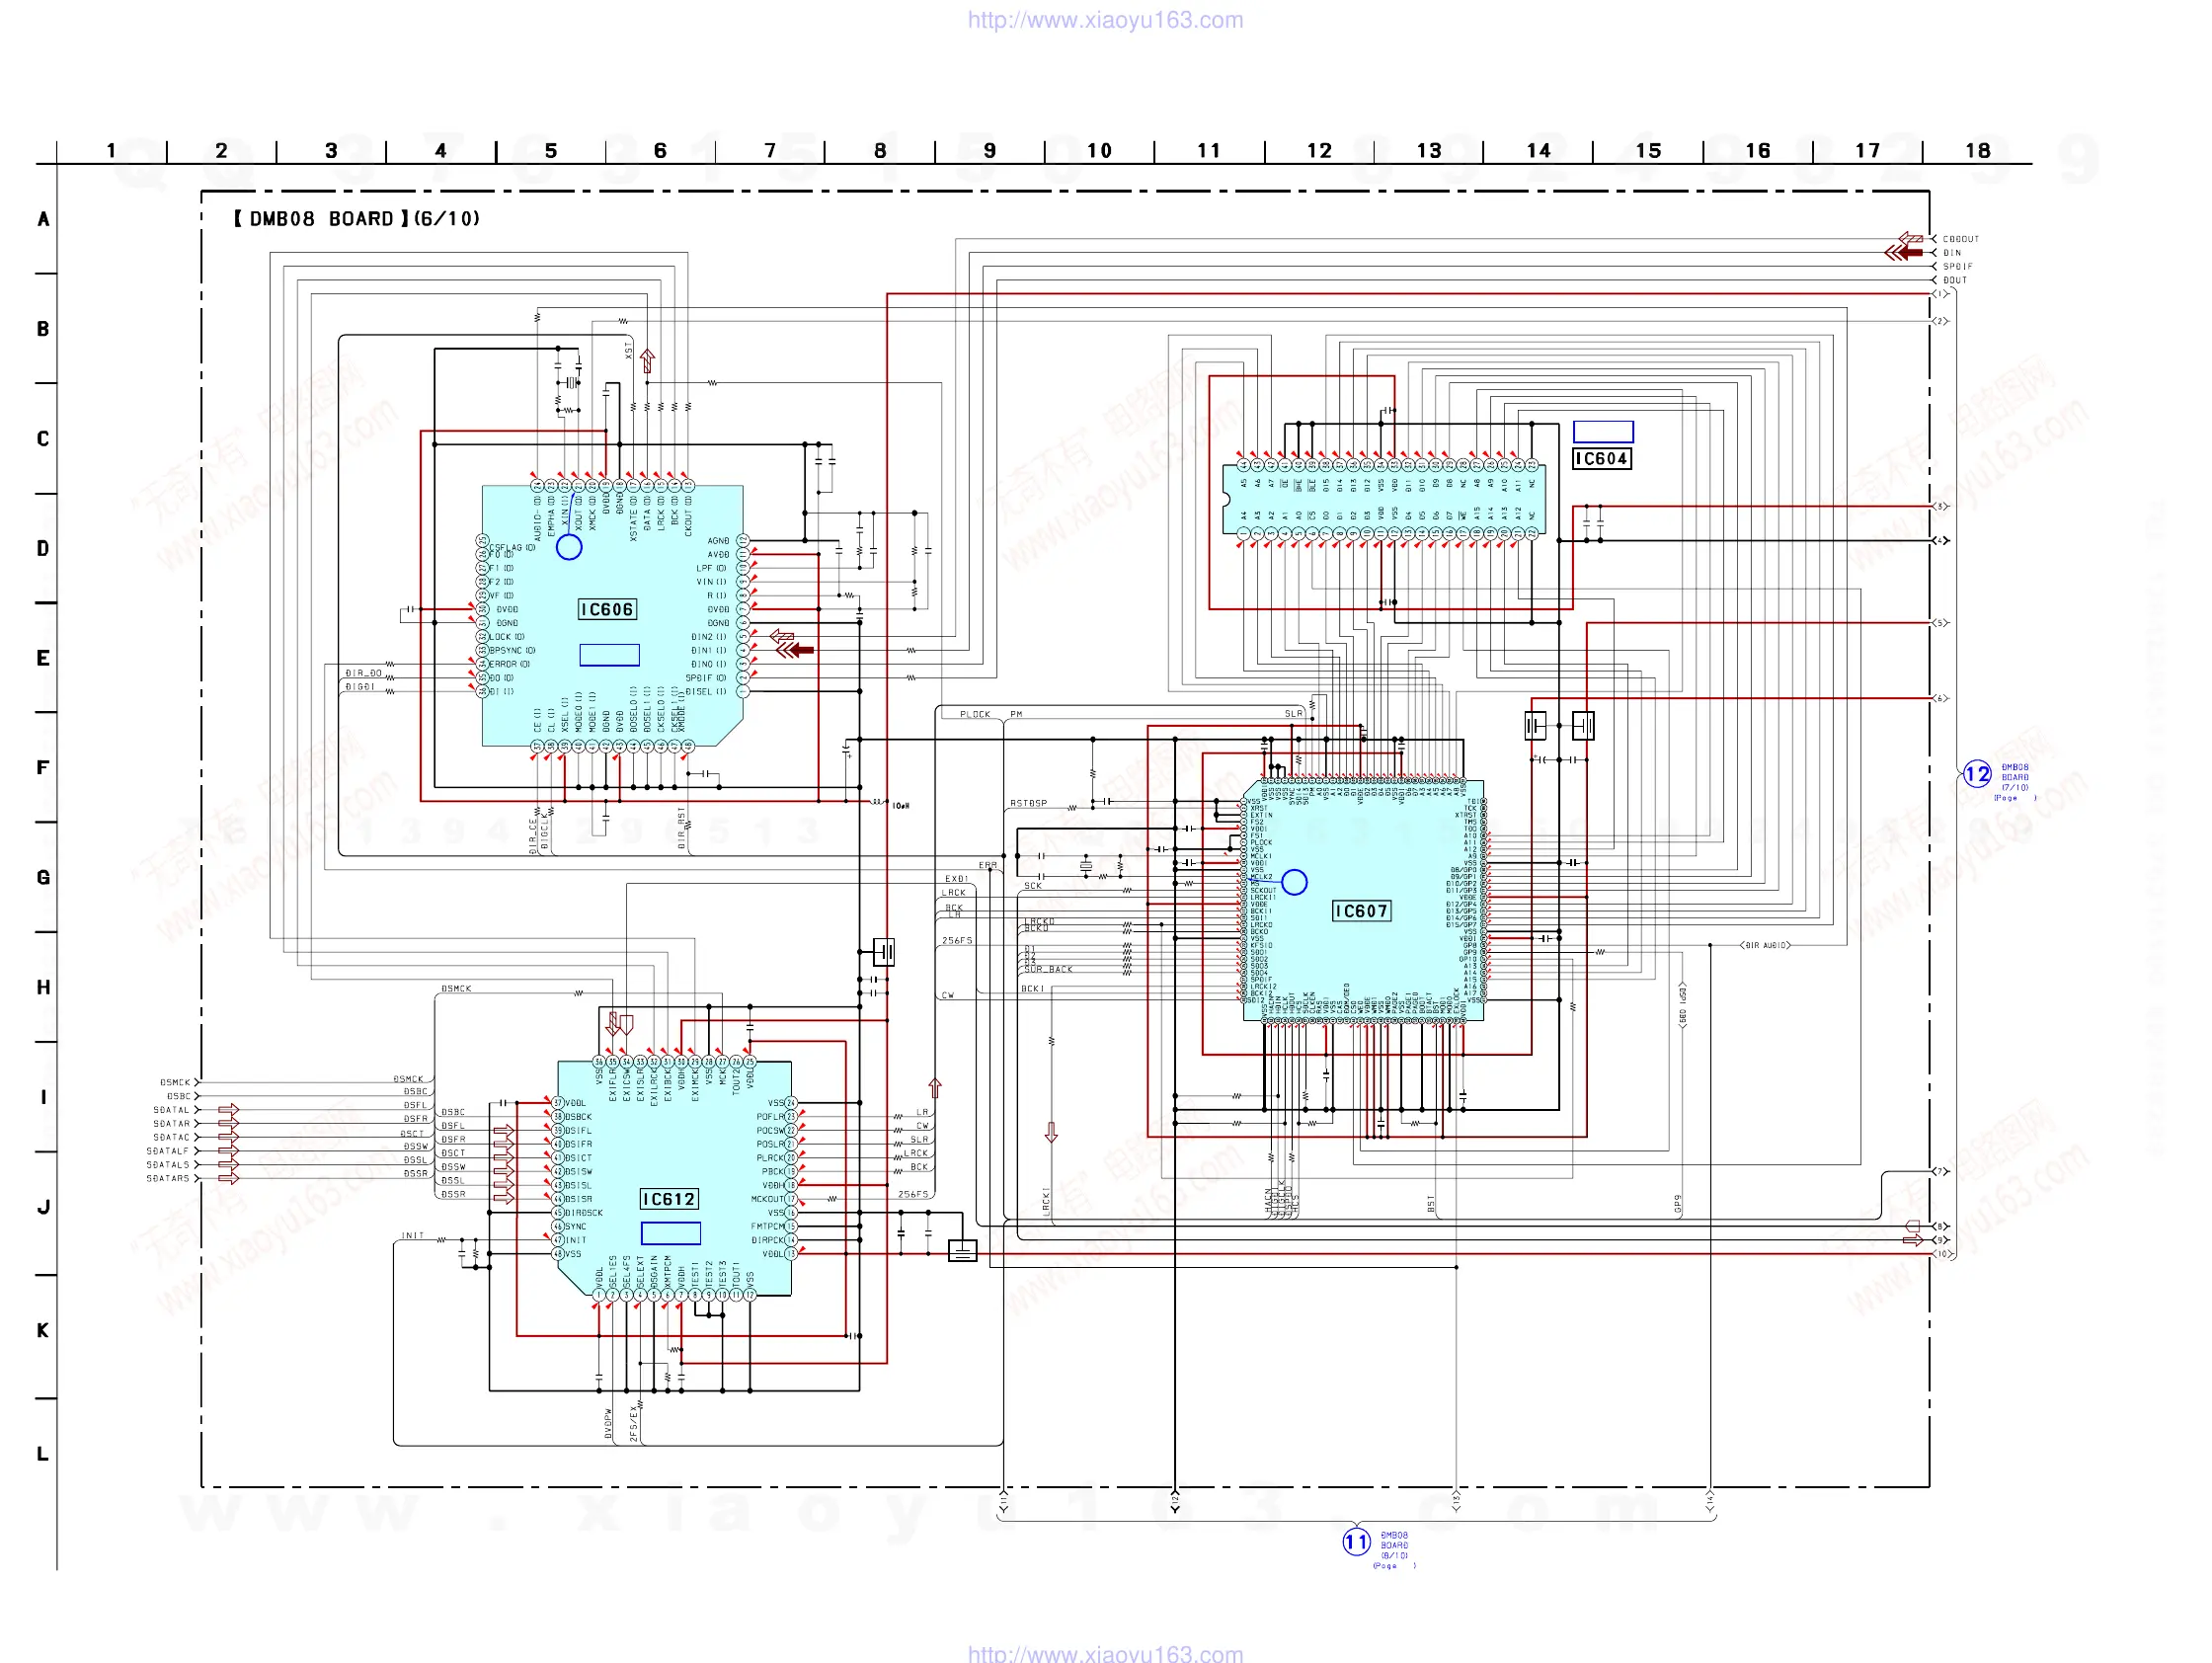Click the IC604 chip label
The height and width of the screenshot is (1663, 2212).
(1601, 459)
